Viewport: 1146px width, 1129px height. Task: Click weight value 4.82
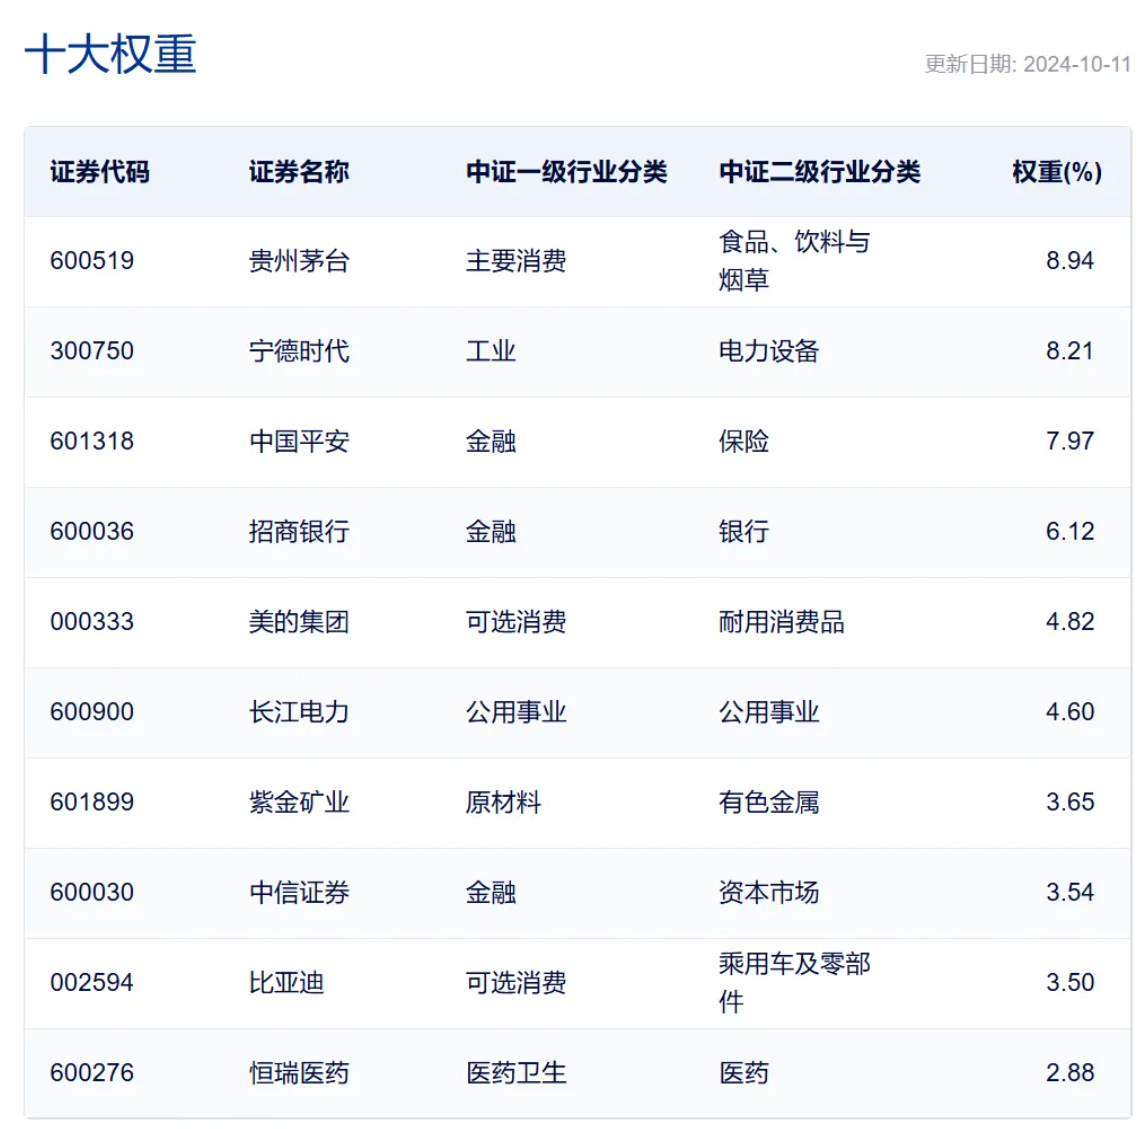(1070, 621)
